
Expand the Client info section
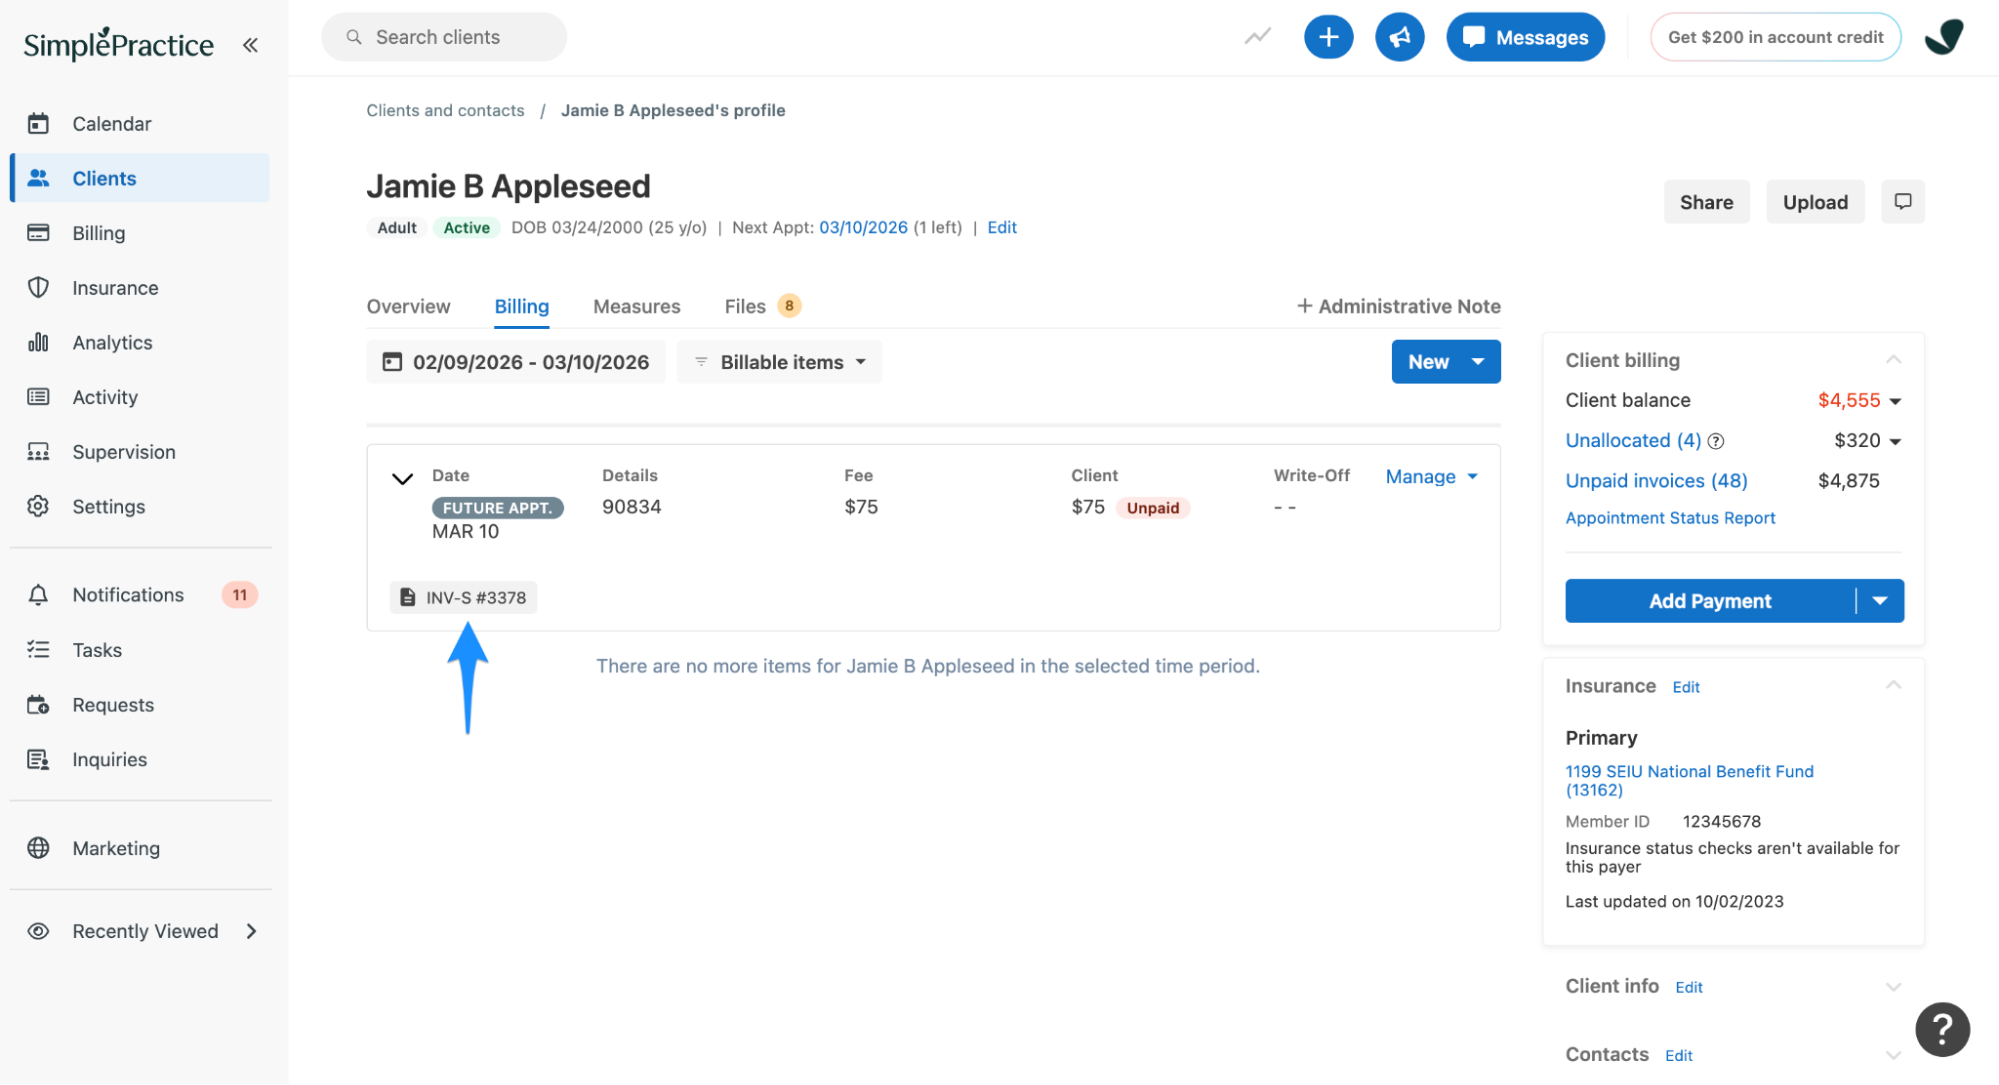pos(1893,987)
